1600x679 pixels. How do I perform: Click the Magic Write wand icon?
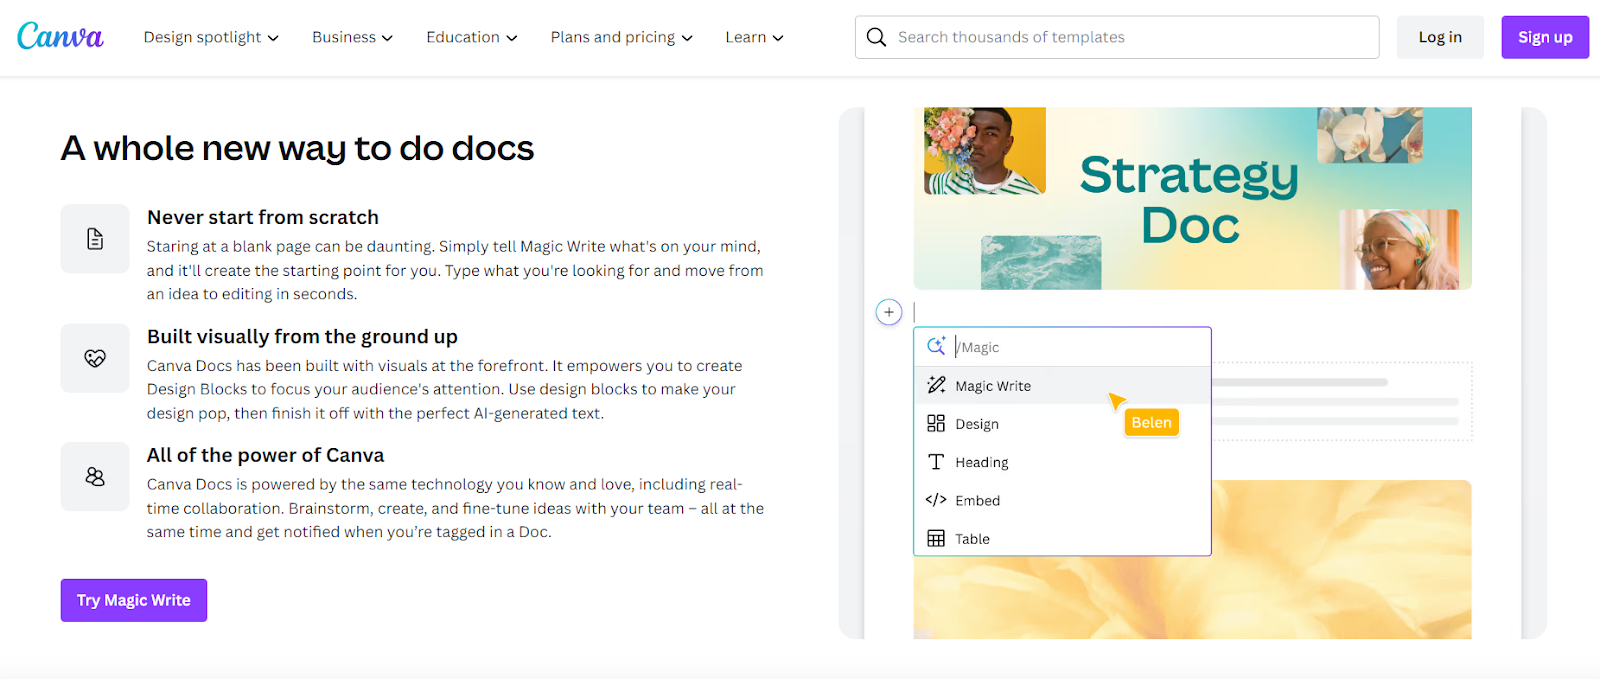pos(936,385)
